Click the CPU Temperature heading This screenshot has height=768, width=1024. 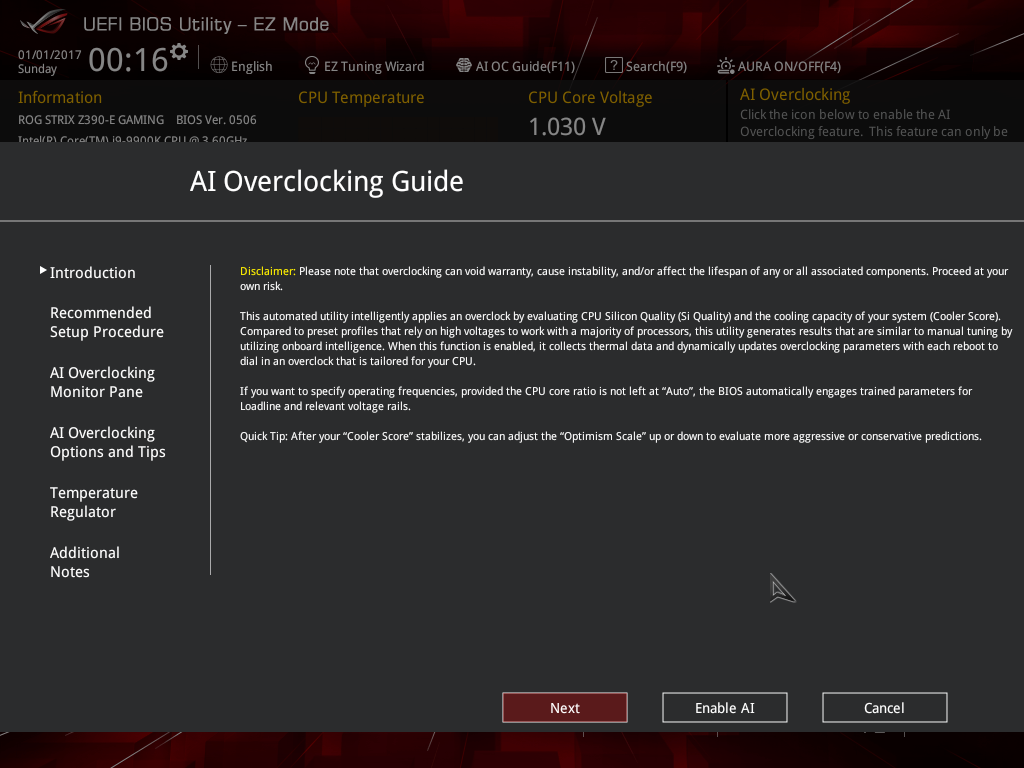tap(361, 97)
